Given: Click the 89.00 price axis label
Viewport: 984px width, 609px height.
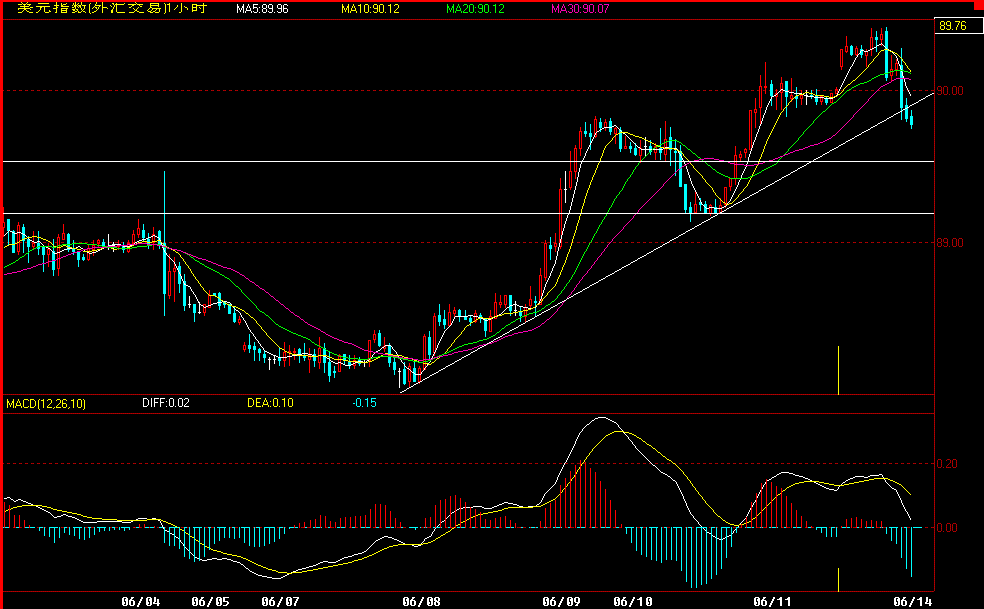Looking at the screenshot, I should [x=951, y=243].
